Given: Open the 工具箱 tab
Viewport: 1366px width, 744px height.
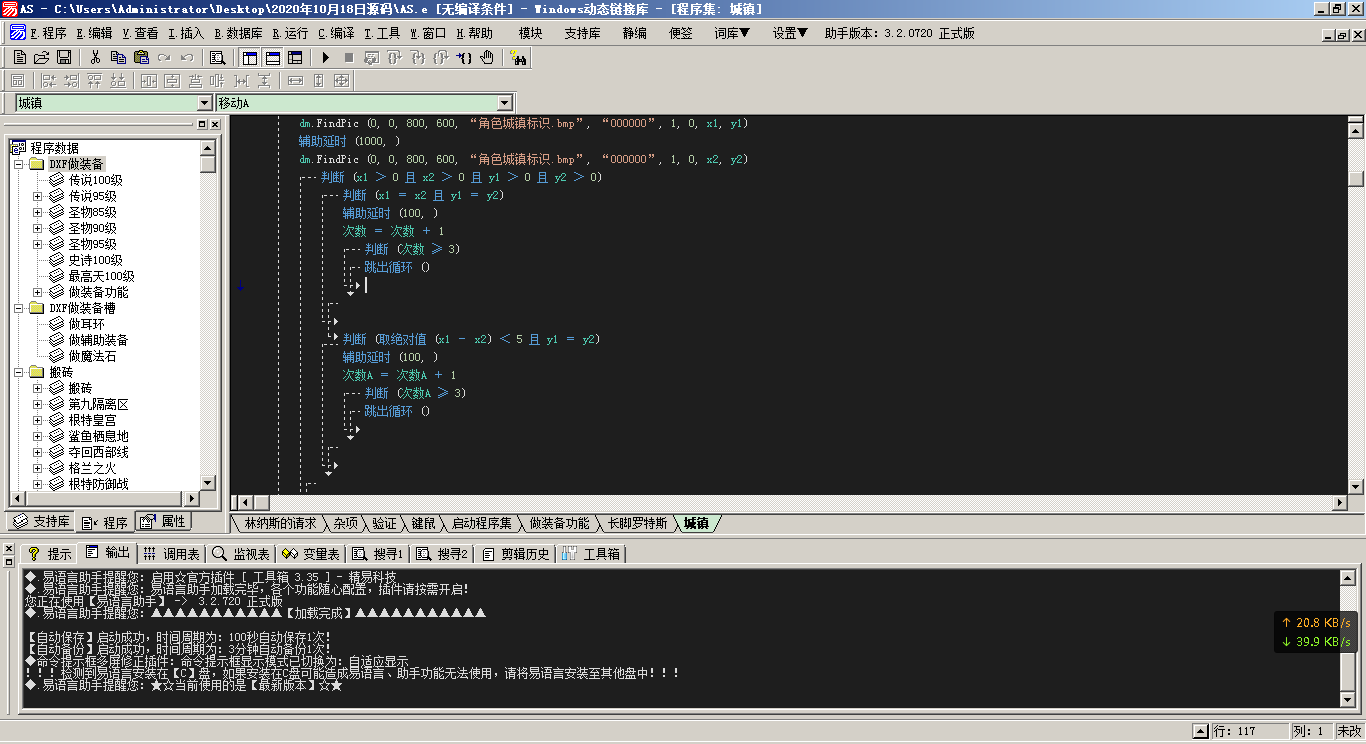Looking at the screenshot, I should tap(592, 553).
